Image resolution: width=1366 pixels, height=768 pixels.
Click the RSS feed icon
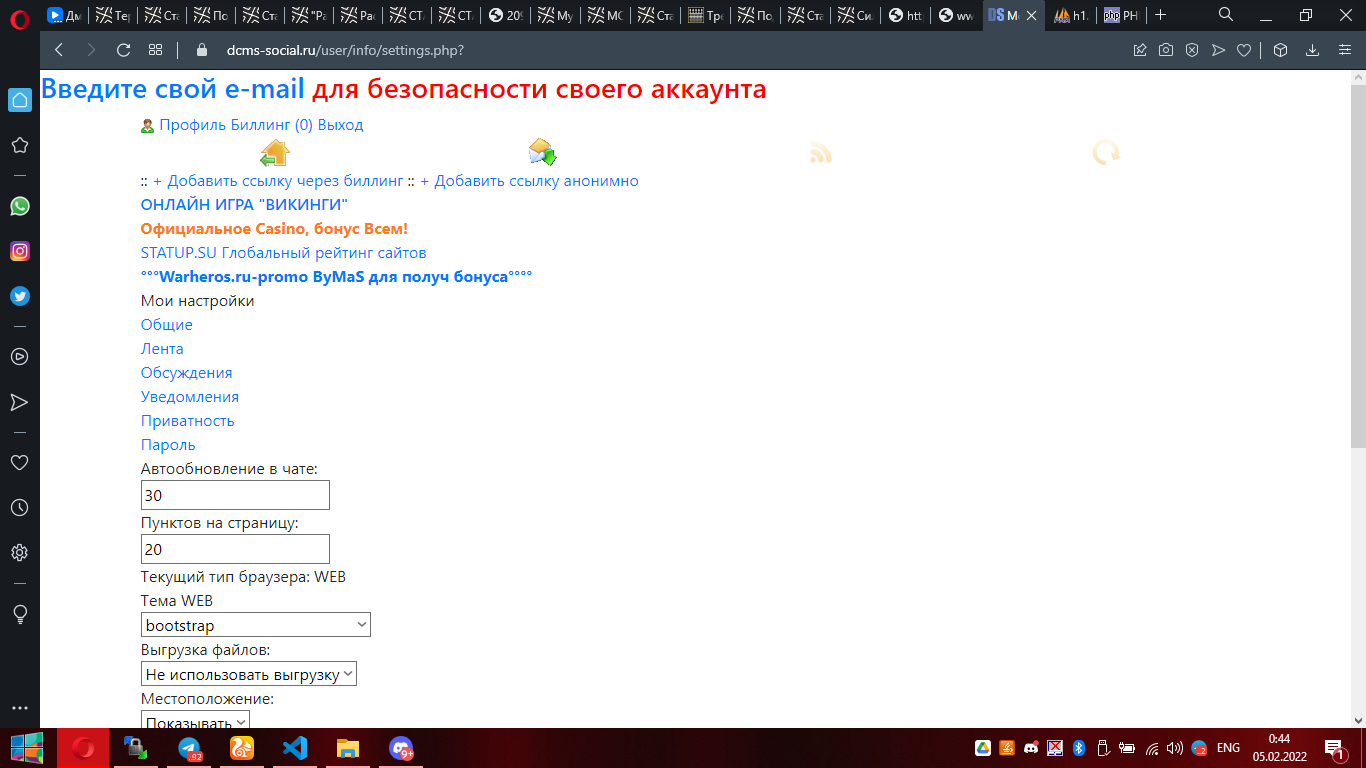click(820, 153)
